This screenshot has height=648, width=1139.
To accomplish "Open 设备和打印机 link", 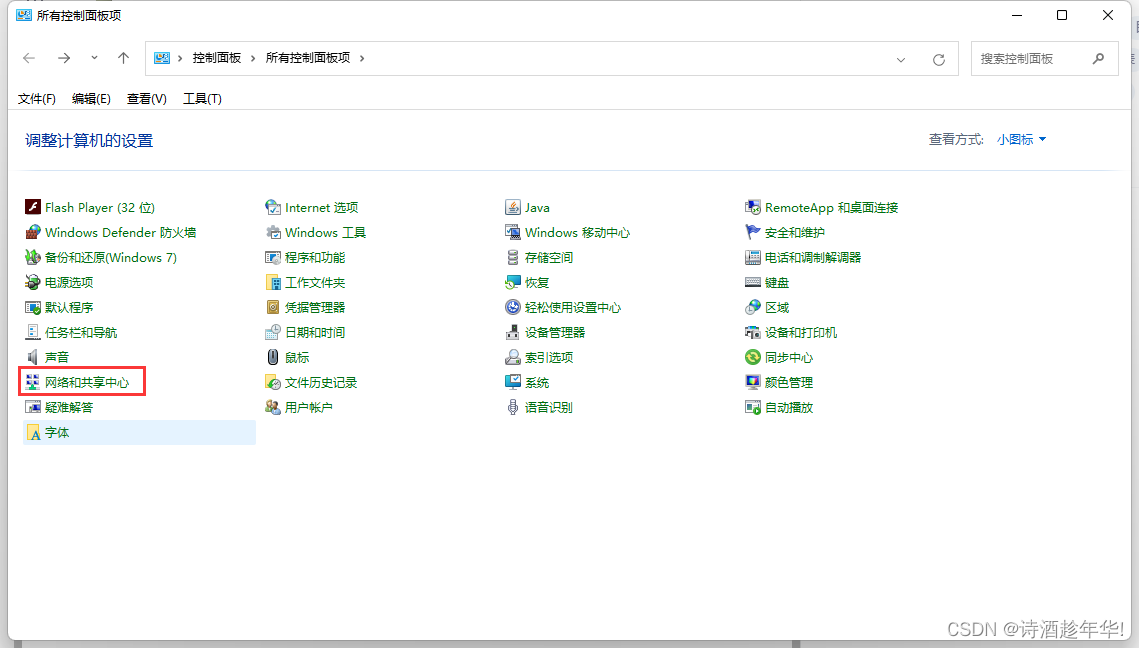I will click(x=800, y=332).
